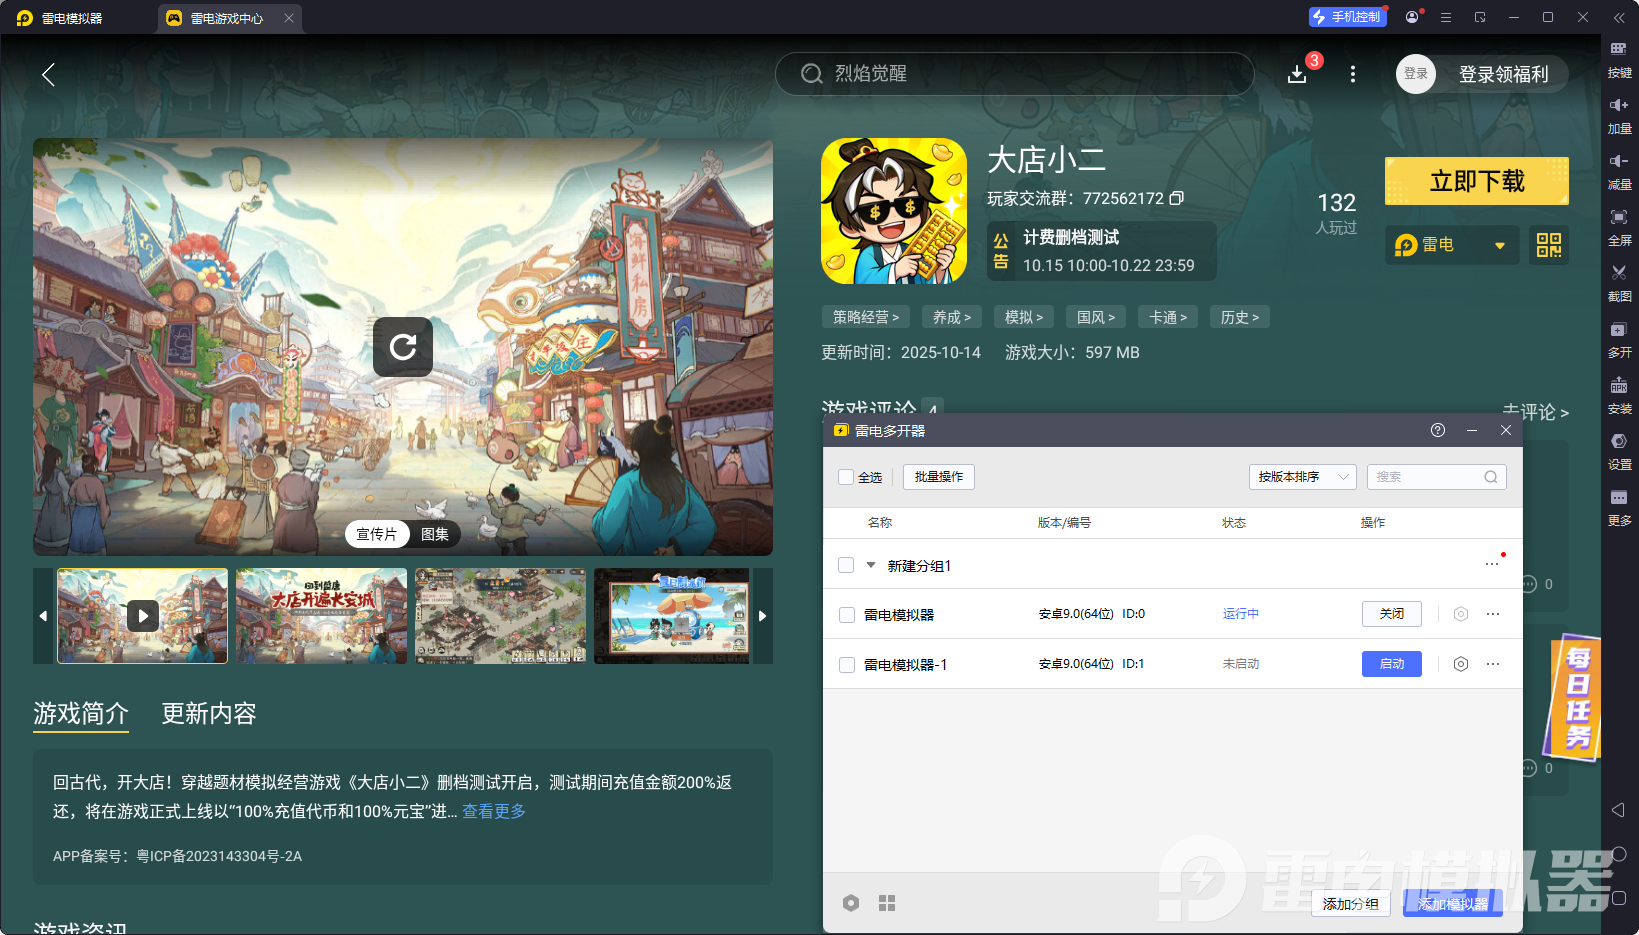Copy the player group number 772562172
1639x935 pixels.
(1177, 198)
